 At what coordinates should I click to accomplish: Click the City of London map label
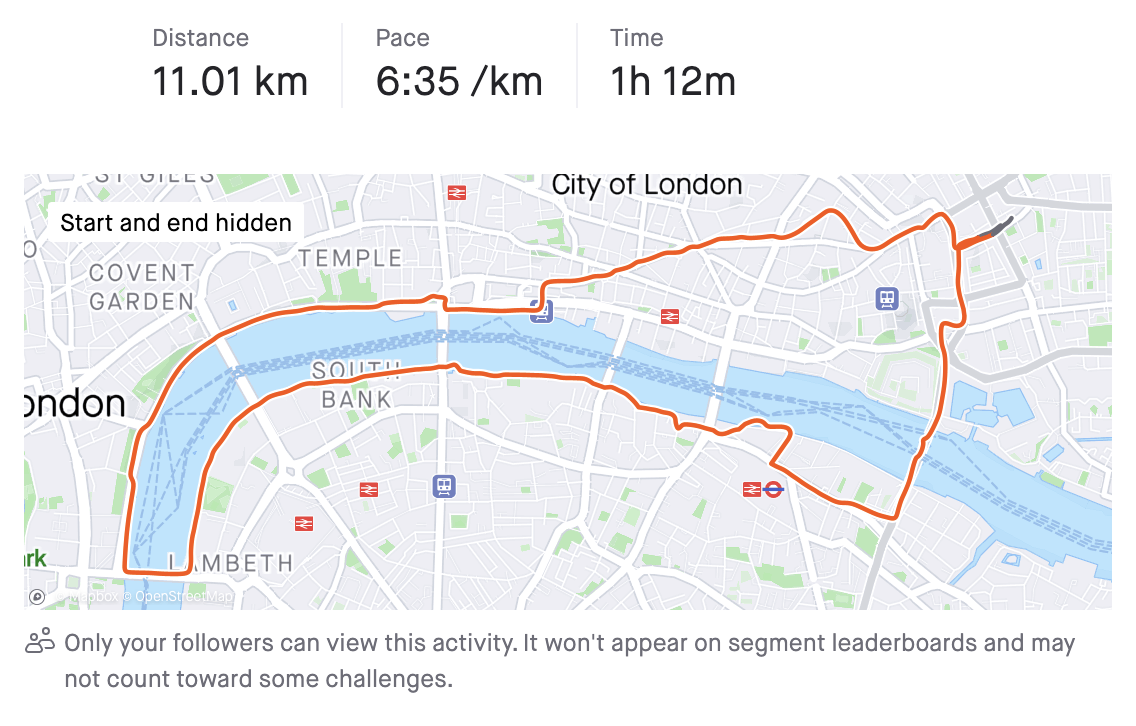point(647,185)
